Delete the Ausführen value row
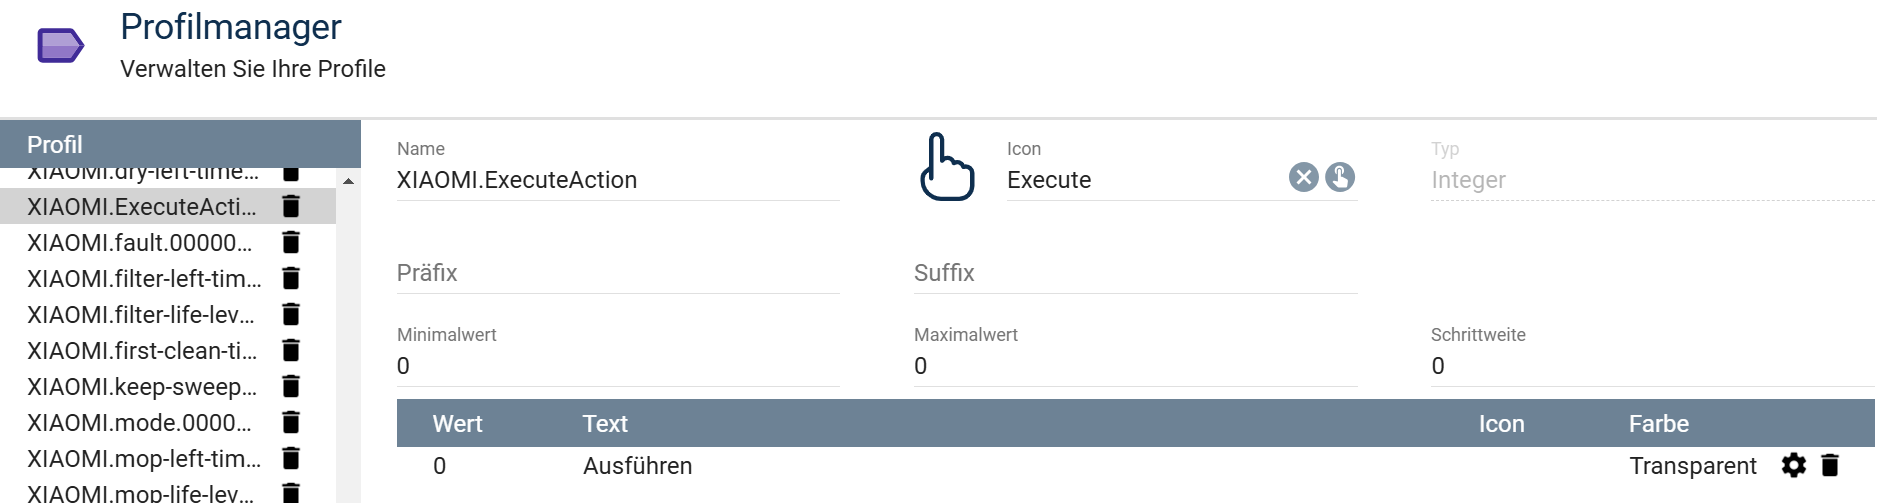Screen dimensions: 1877x503 (1830, 465)
